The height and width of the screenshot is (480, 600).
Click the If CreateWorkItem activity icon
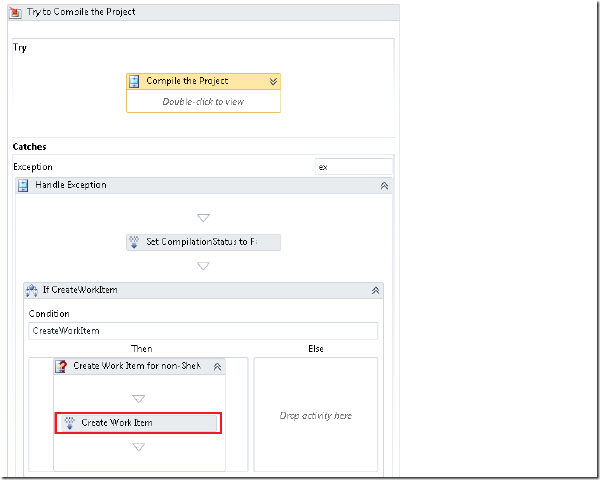pyautogui.click(x=32, y=291)
